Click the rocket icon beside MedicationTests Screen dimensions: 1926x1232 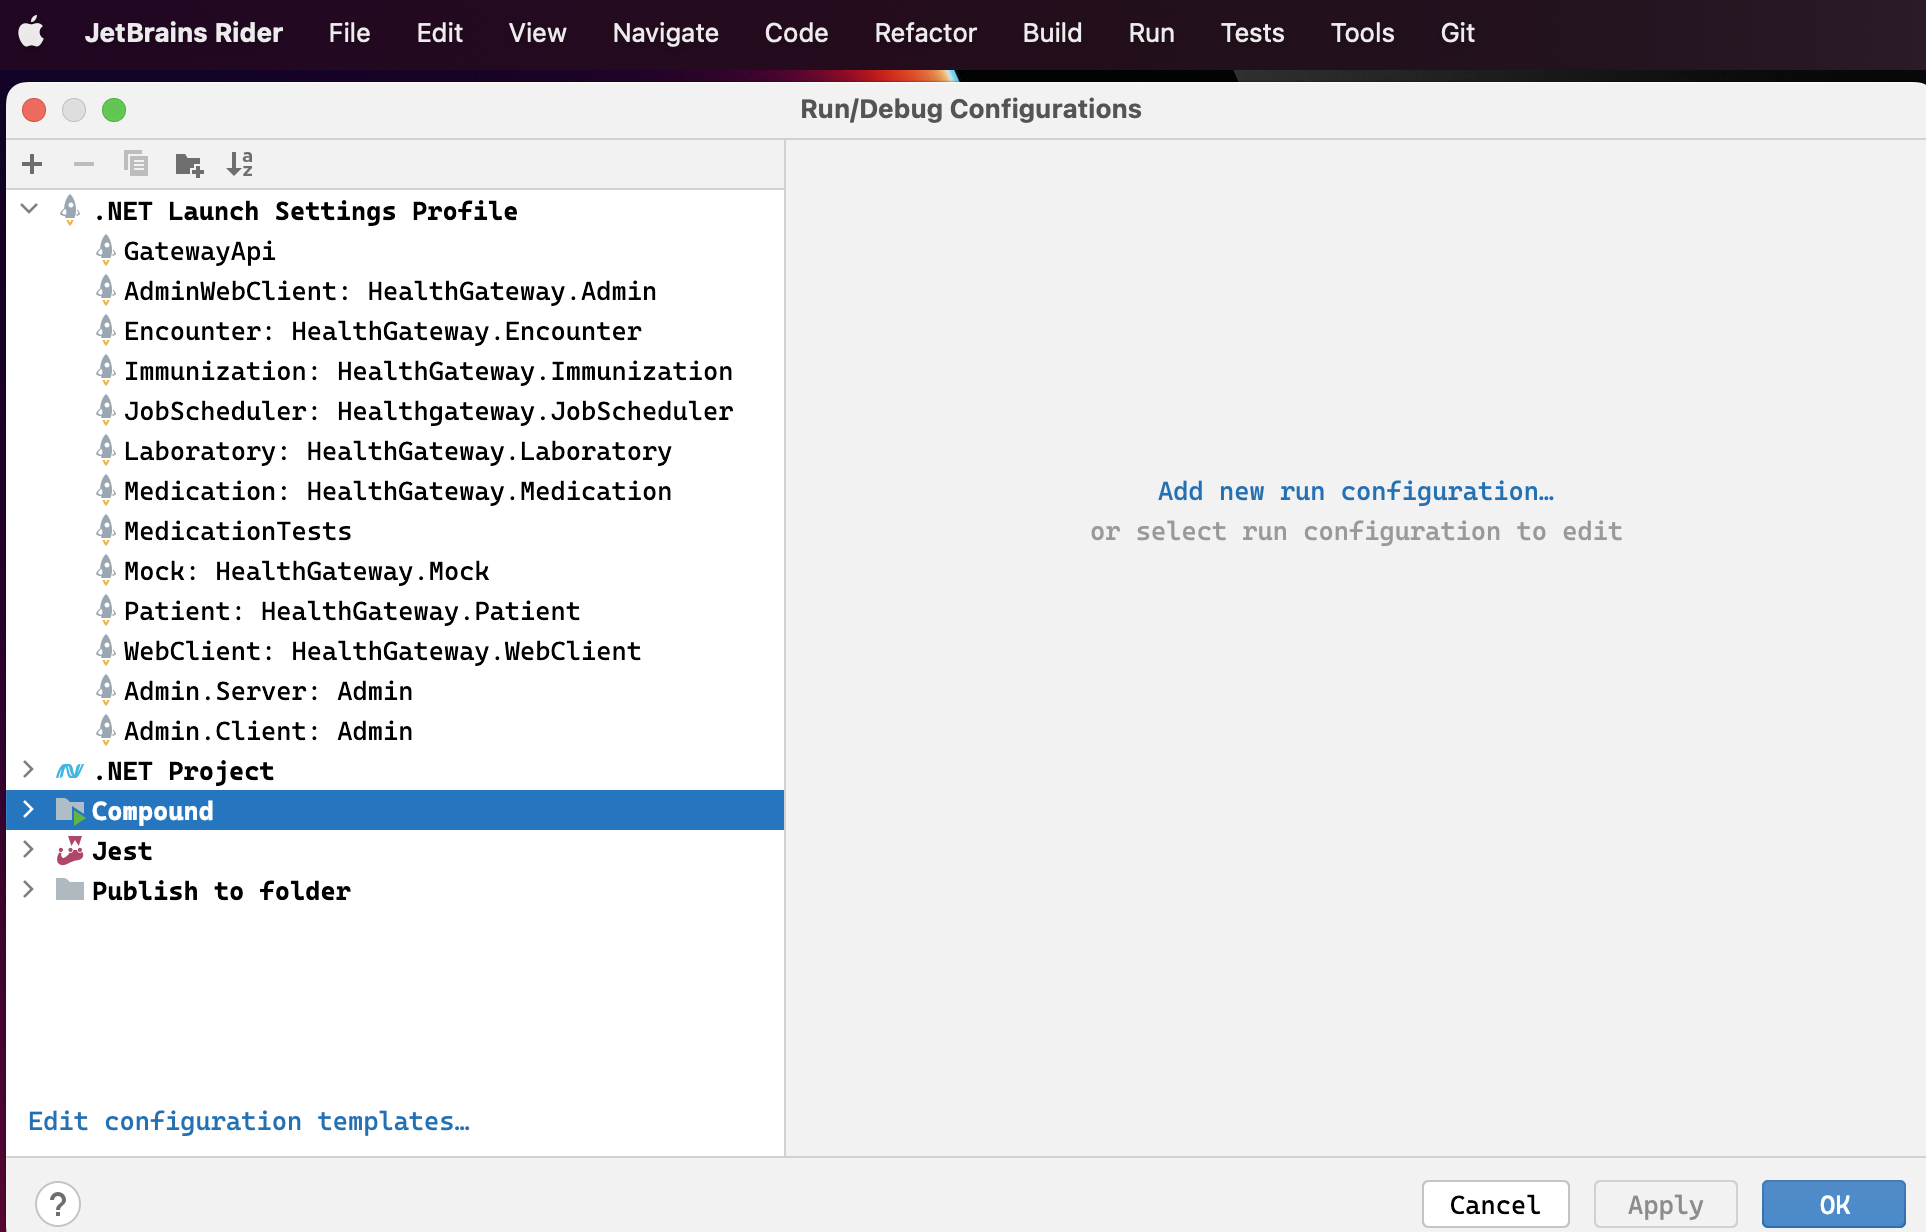pos(106,530)
